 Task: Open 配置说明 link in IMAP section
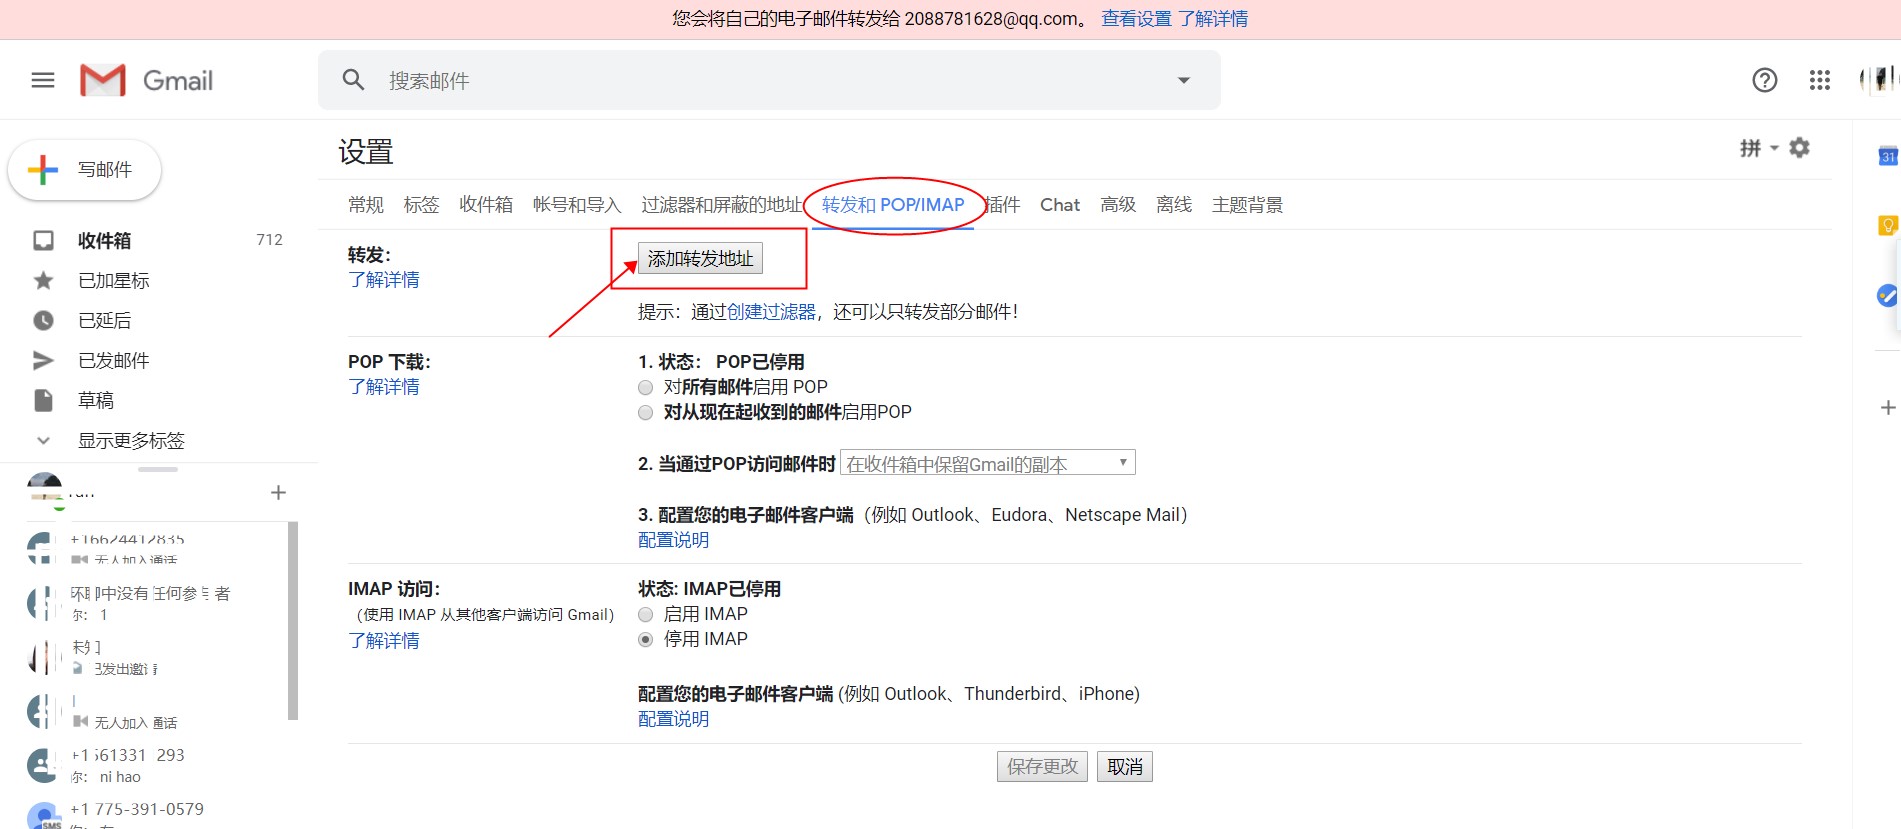click(674, 719)
